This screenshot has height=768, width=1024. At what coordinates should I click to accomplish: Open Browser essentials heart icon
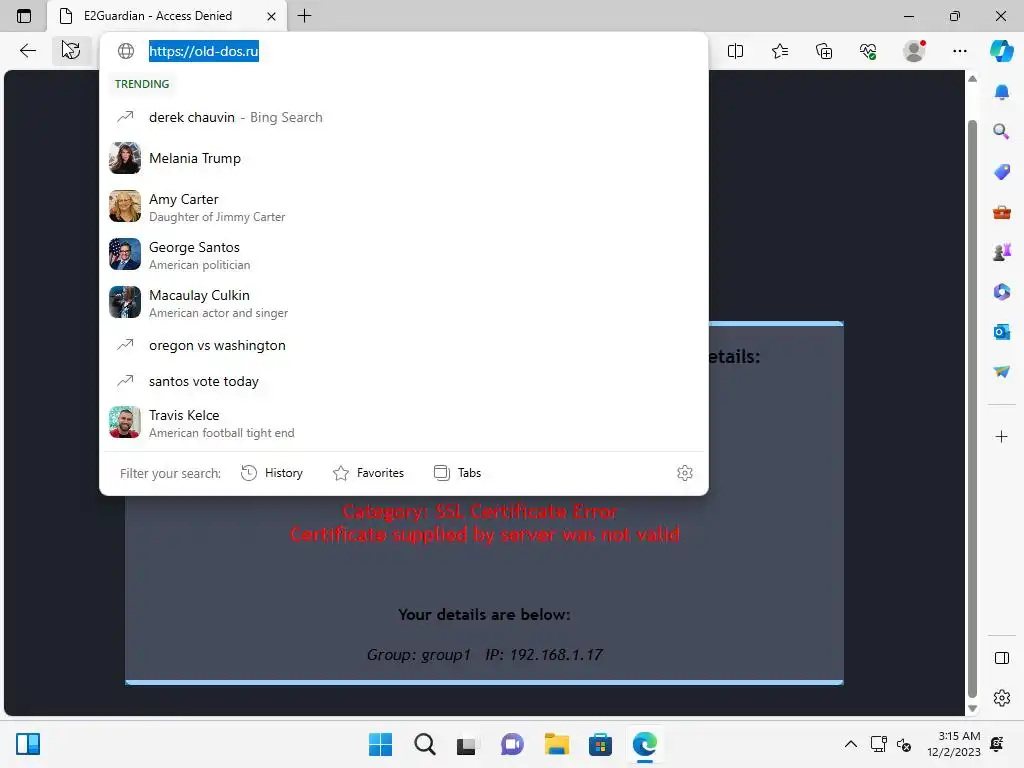tap(868, 51)
